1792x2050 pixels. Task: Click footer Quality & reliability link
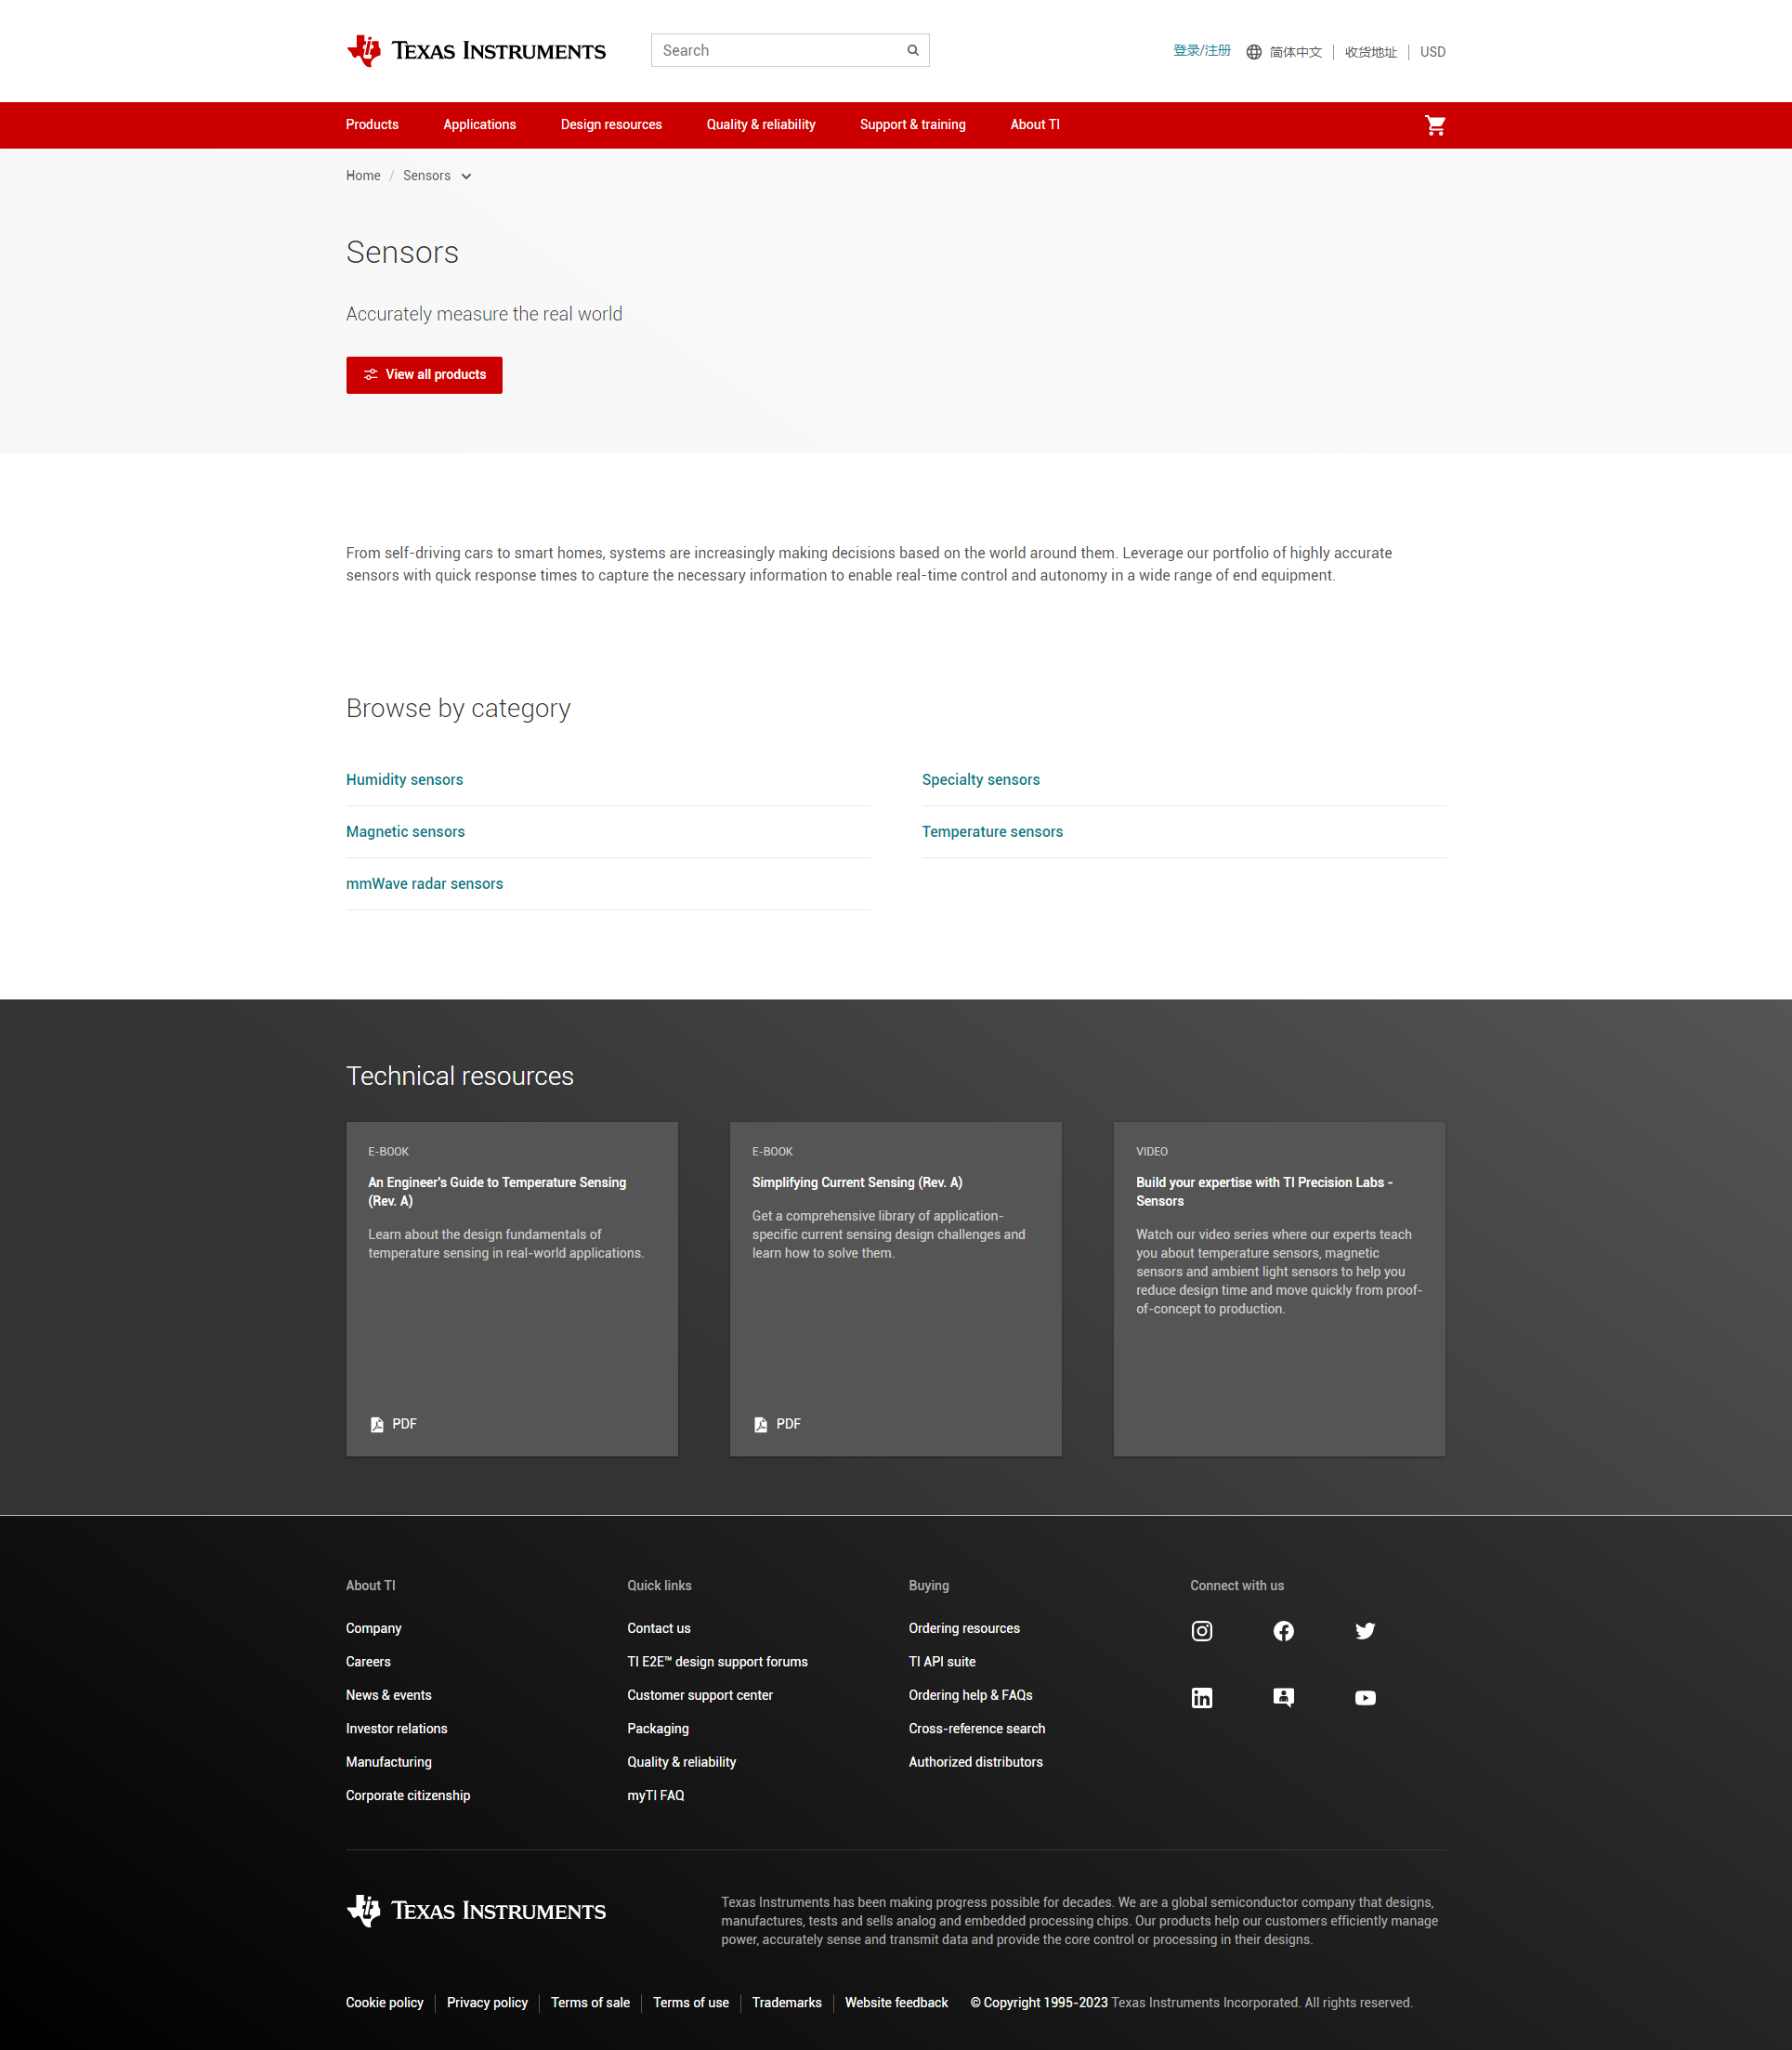(x=681, y=1762)
